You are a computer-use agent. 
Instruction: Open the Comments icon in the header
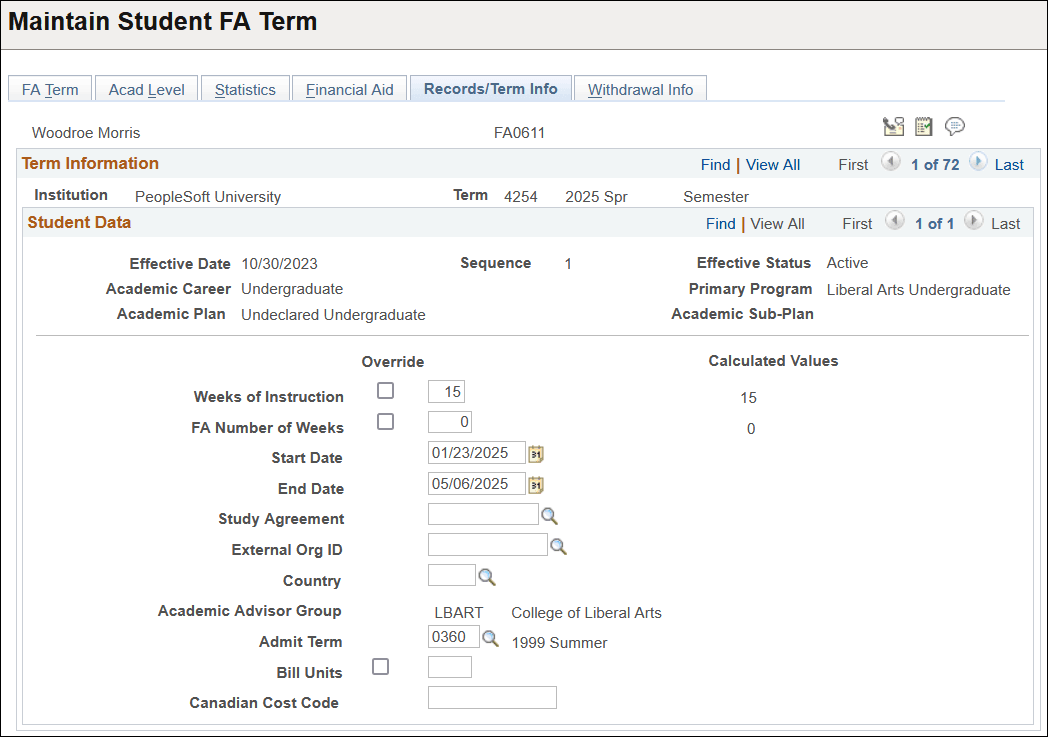(955, 126)
